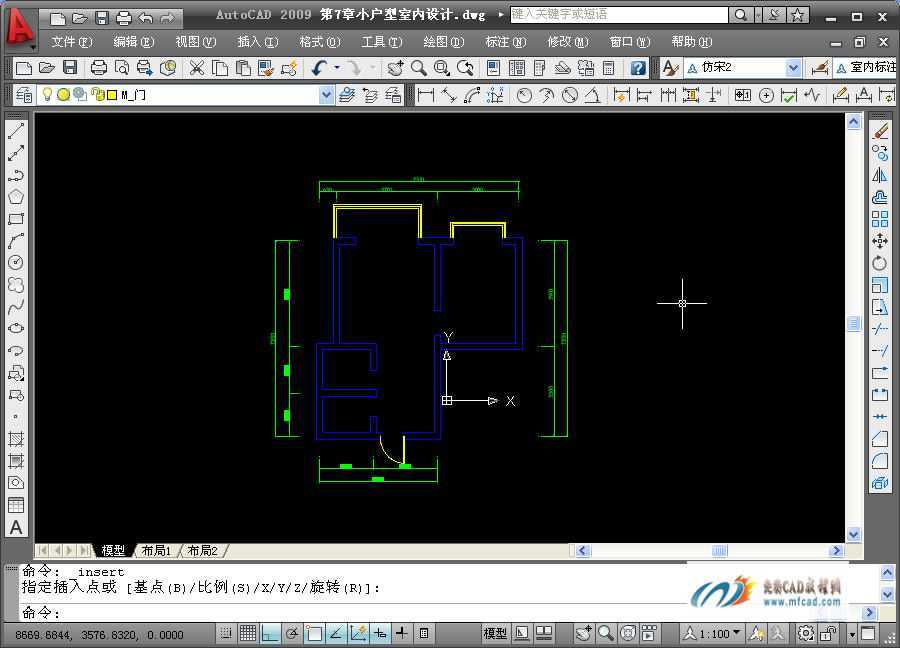
Task: Open the 1:100 annotation scale menu
Action: [712, 634]
